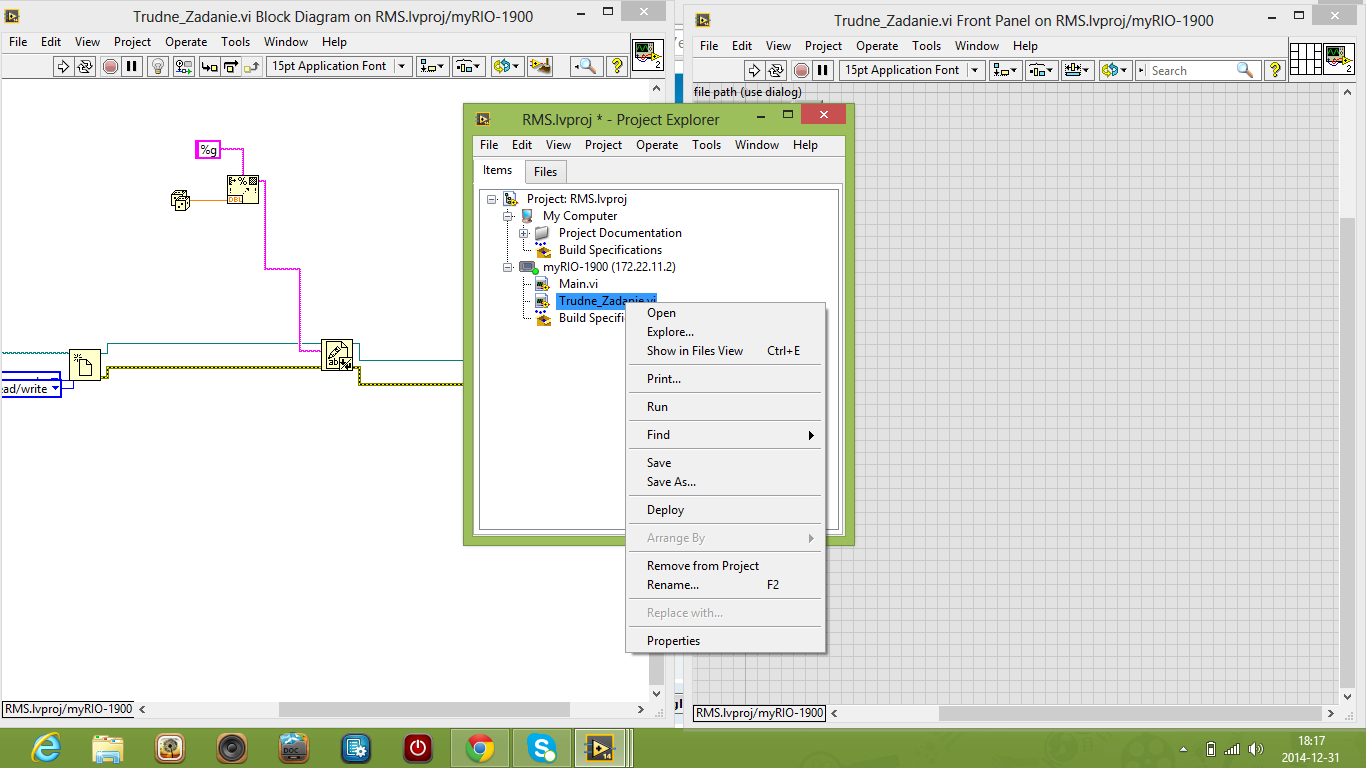Click the Random Number dice node
Image resolution: width=1366 pixels, height=768 pixels.
coord(180,200)
